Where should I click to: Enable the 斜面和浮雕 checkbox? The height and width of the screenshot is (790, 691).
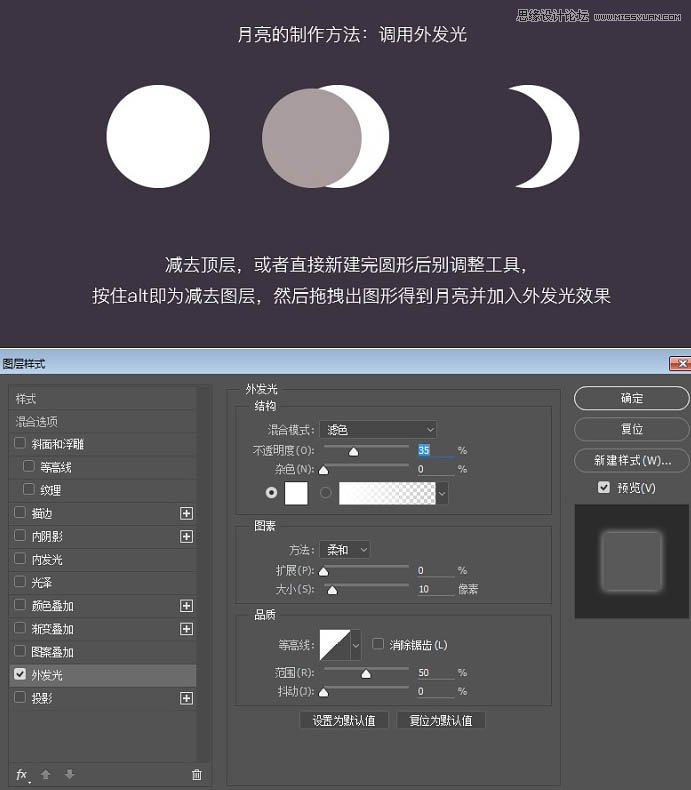click(x=20, y=443)
